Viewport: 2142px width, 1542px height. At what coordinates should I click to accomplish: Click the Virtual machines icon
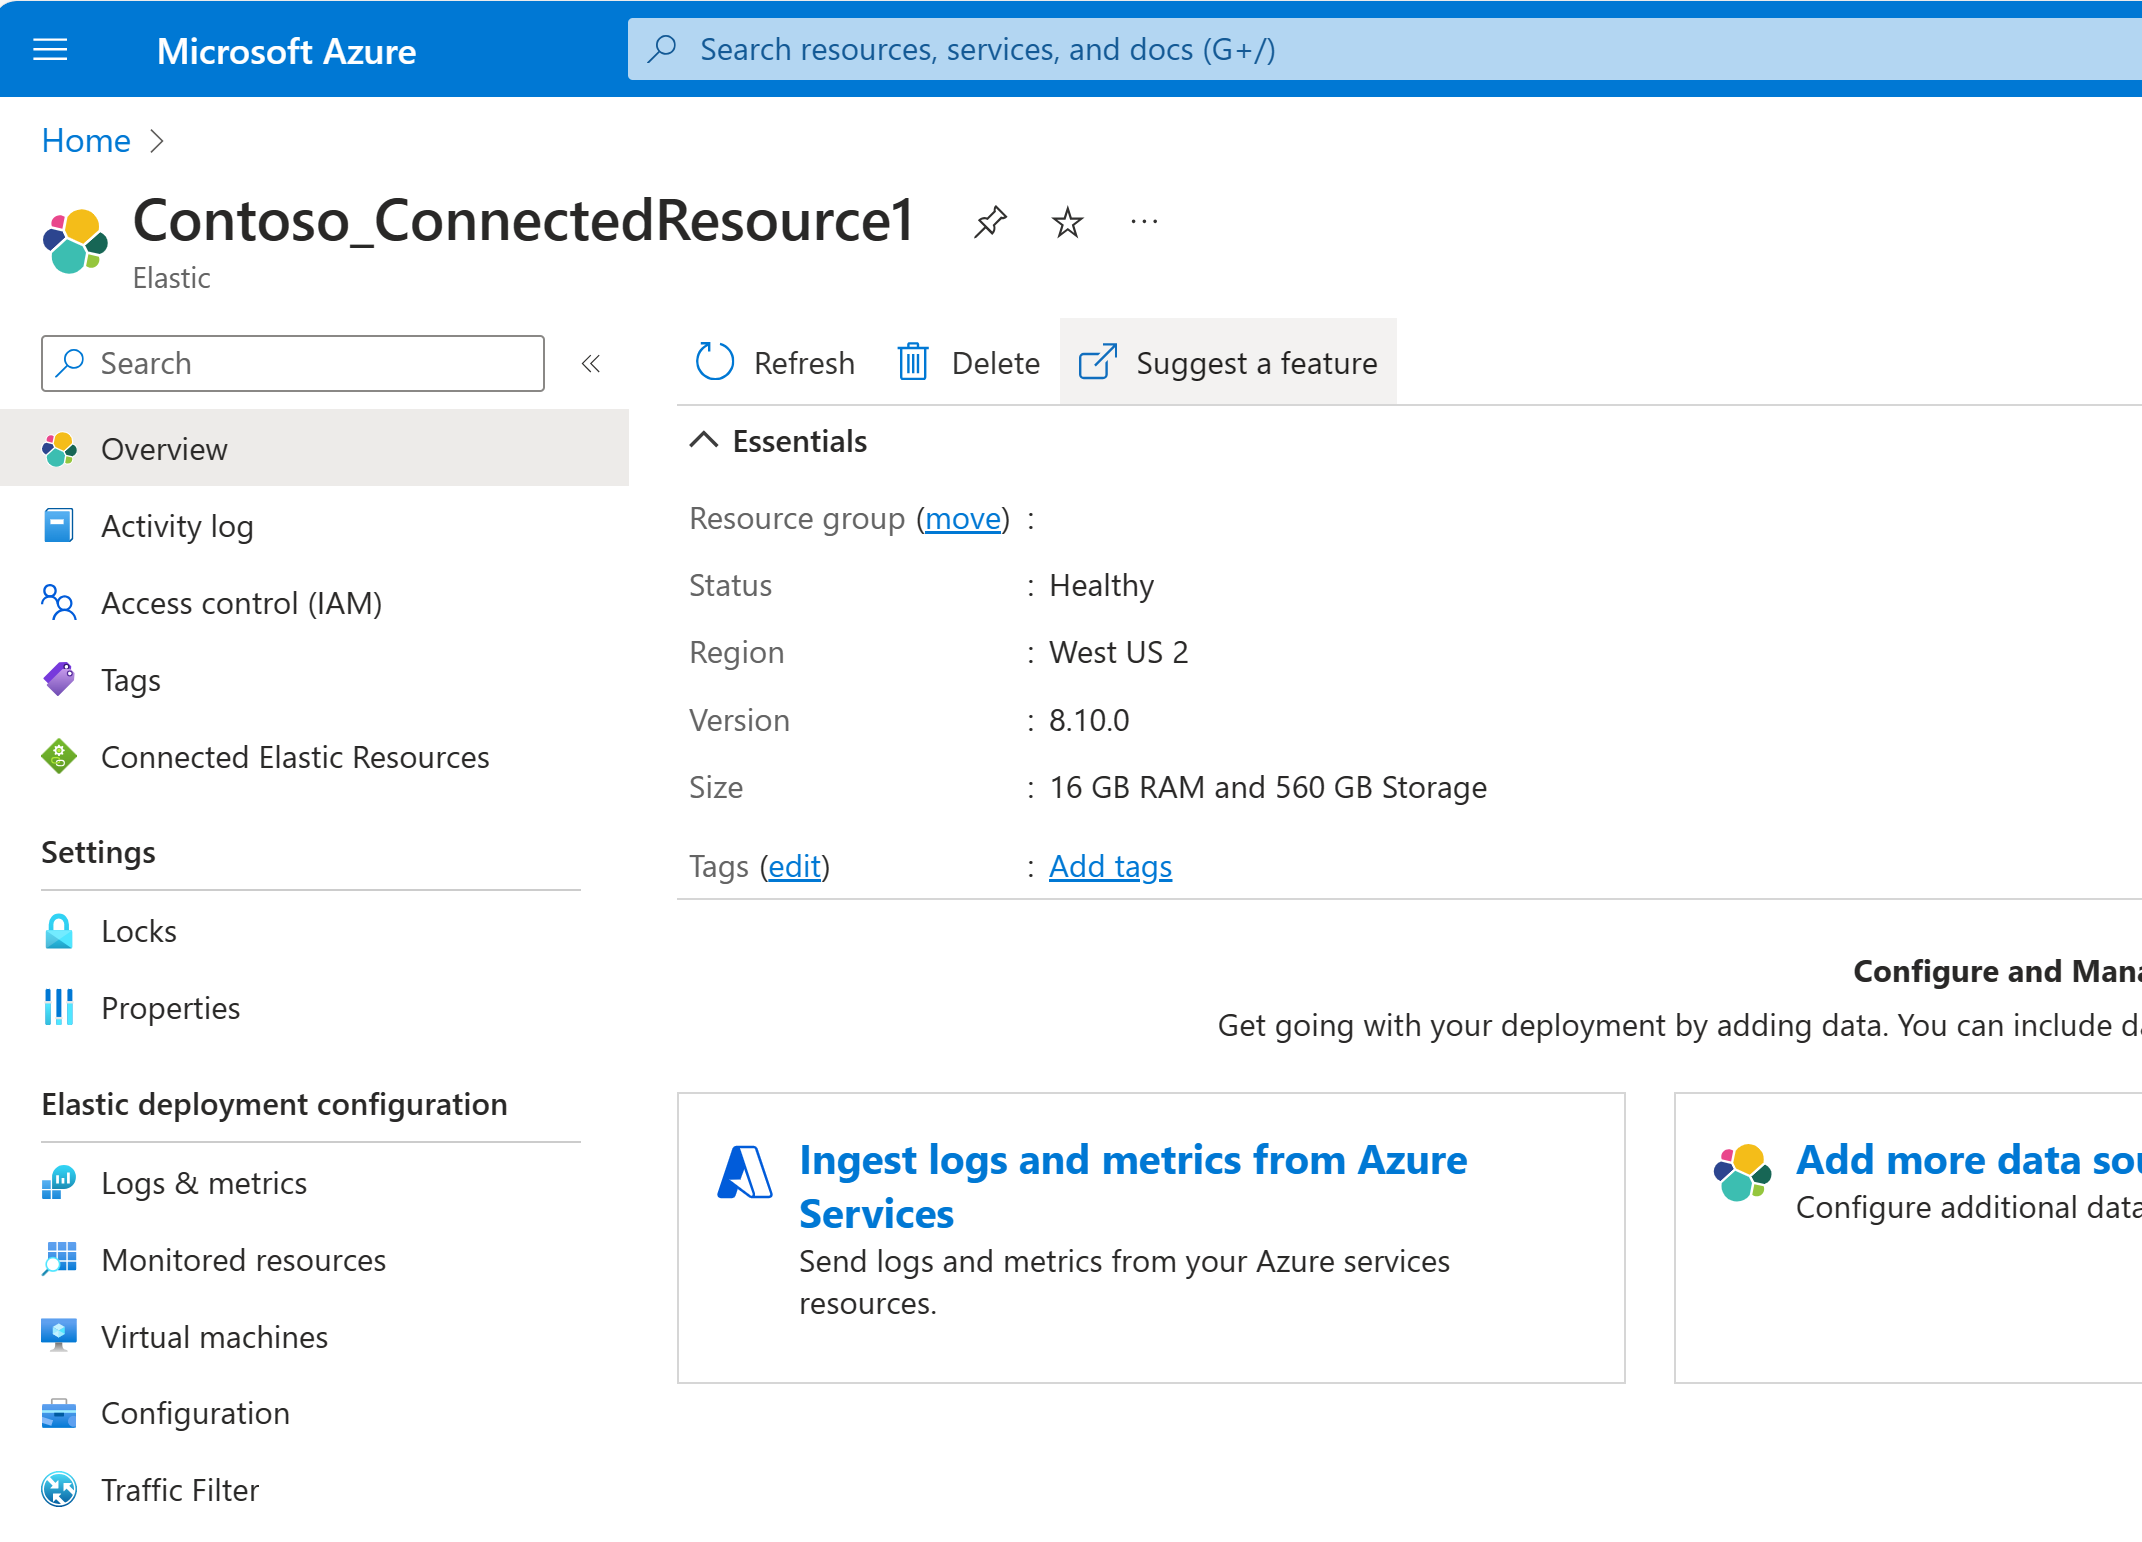point(58,1336)
